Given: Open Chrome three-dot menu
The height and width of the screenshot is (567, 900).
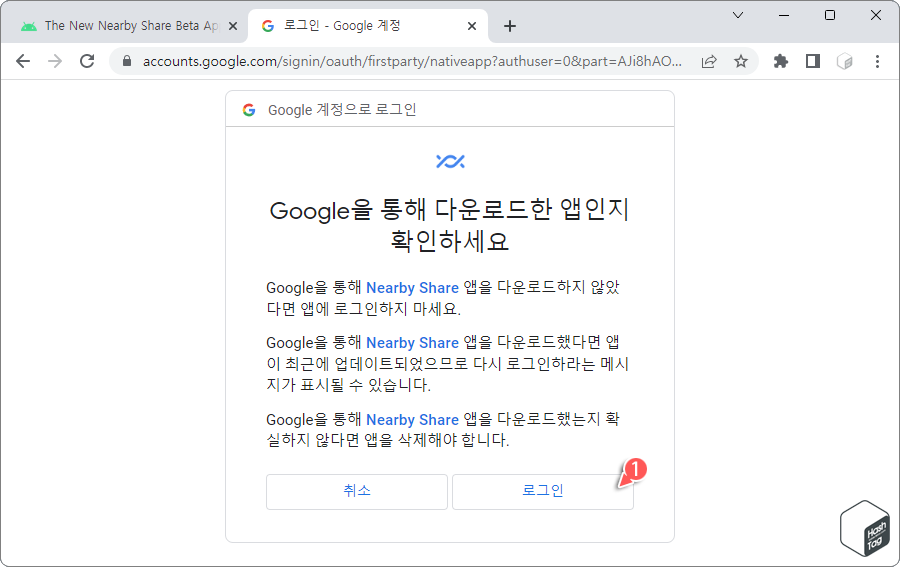Looking at the screenshot, I should [877, 61].
